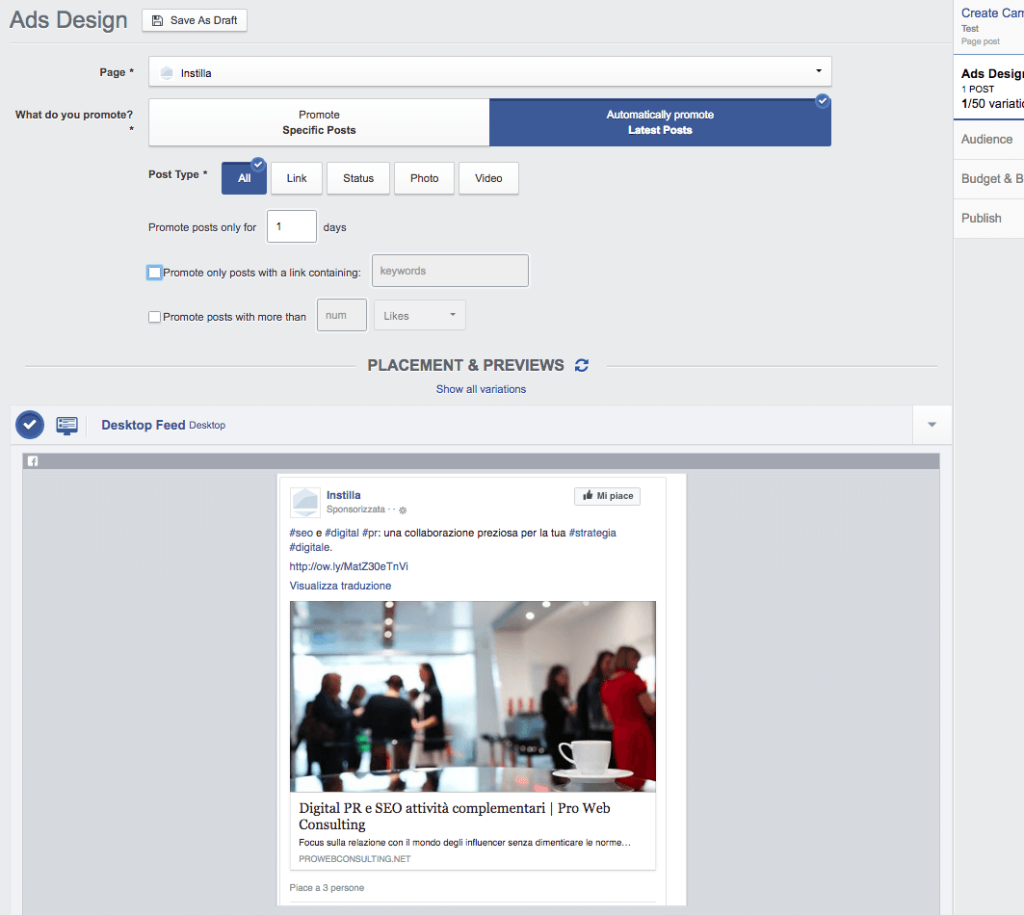This screenshot has height=915, width=1024.
Task: Expand the Desktop Feed panel arrow
Action: [932, 425]
